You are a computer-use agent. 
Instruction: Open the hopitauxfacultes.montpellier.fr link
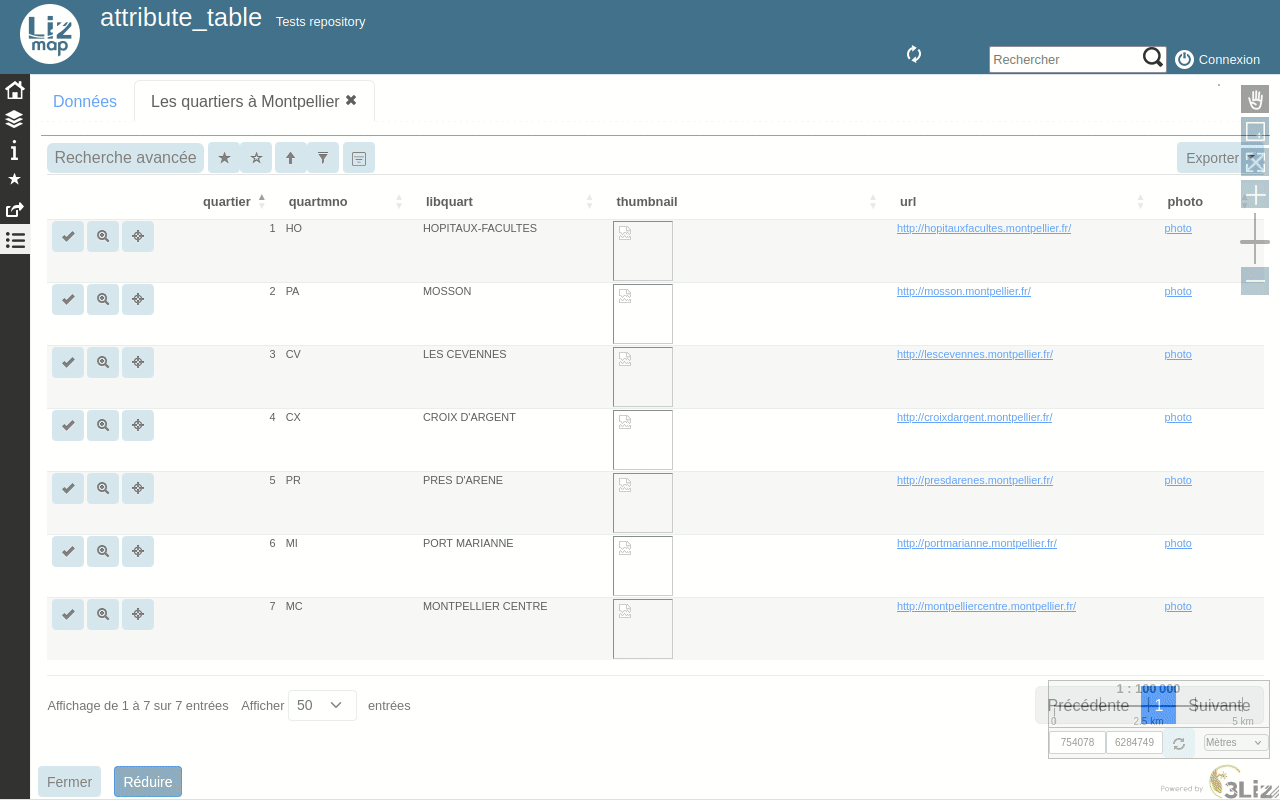(x=984, y=228)
